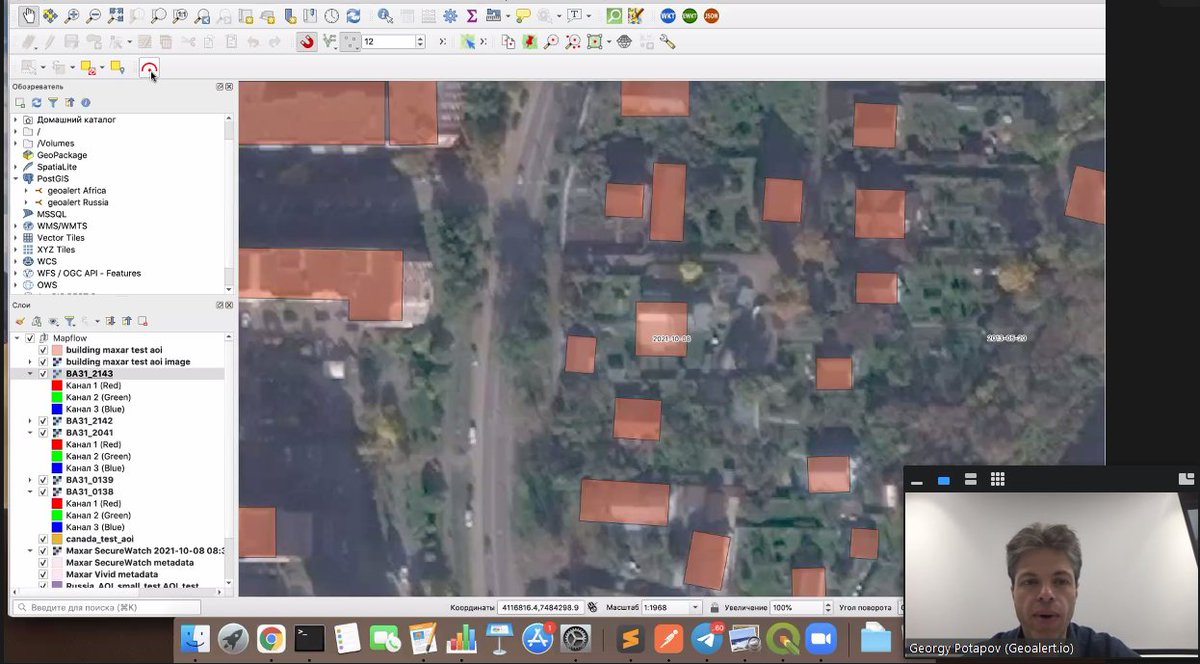Click the Map Tips speech bubble icon
This screenshot has width=1200, height=664.
(x=523, y=16)
